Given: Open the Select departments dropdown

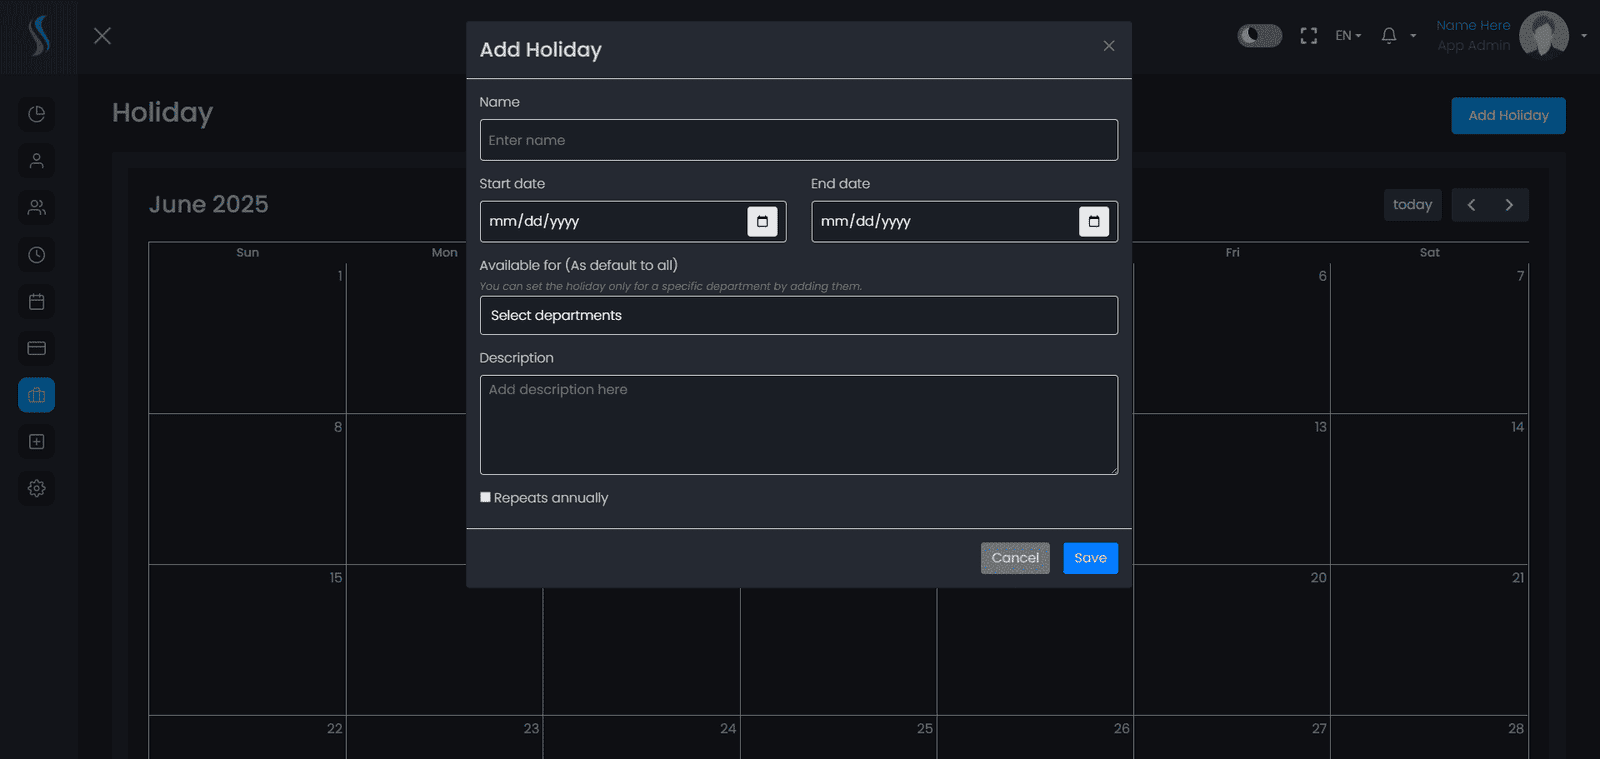Looking at the screenshot, I should point(799,315).
